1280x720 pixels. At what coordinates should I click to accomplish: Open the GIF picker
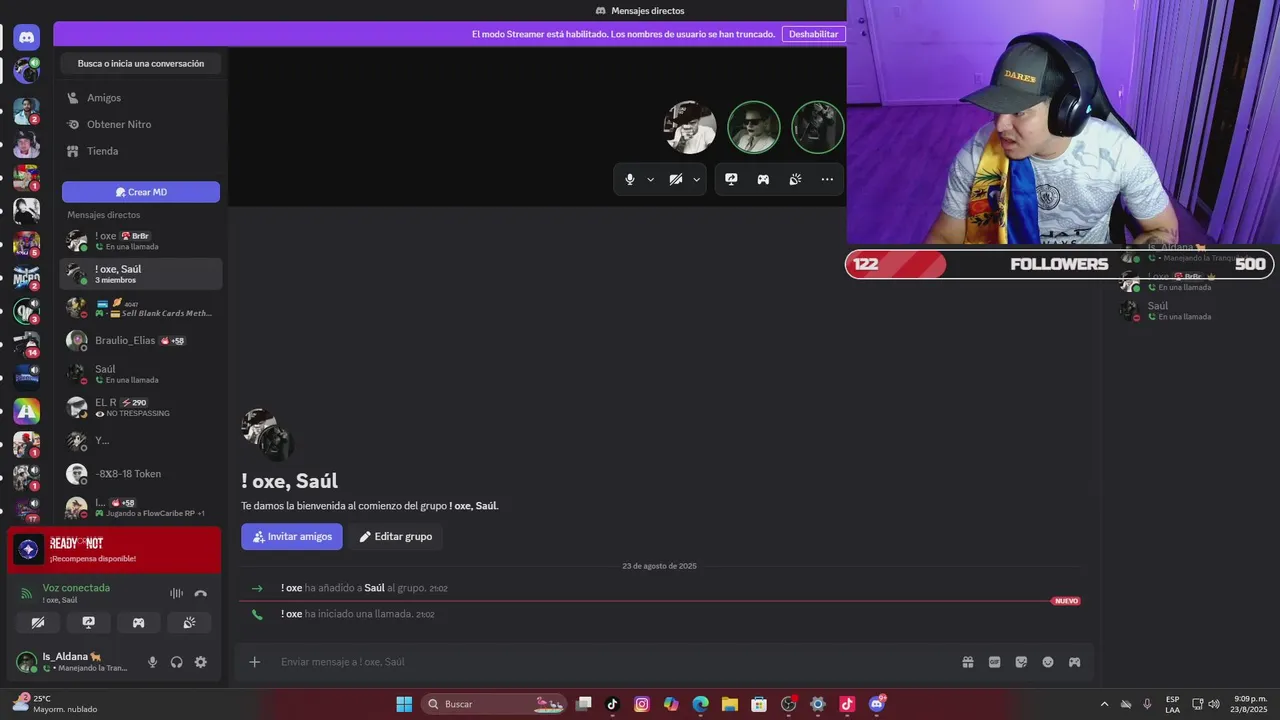pos(995,662)
